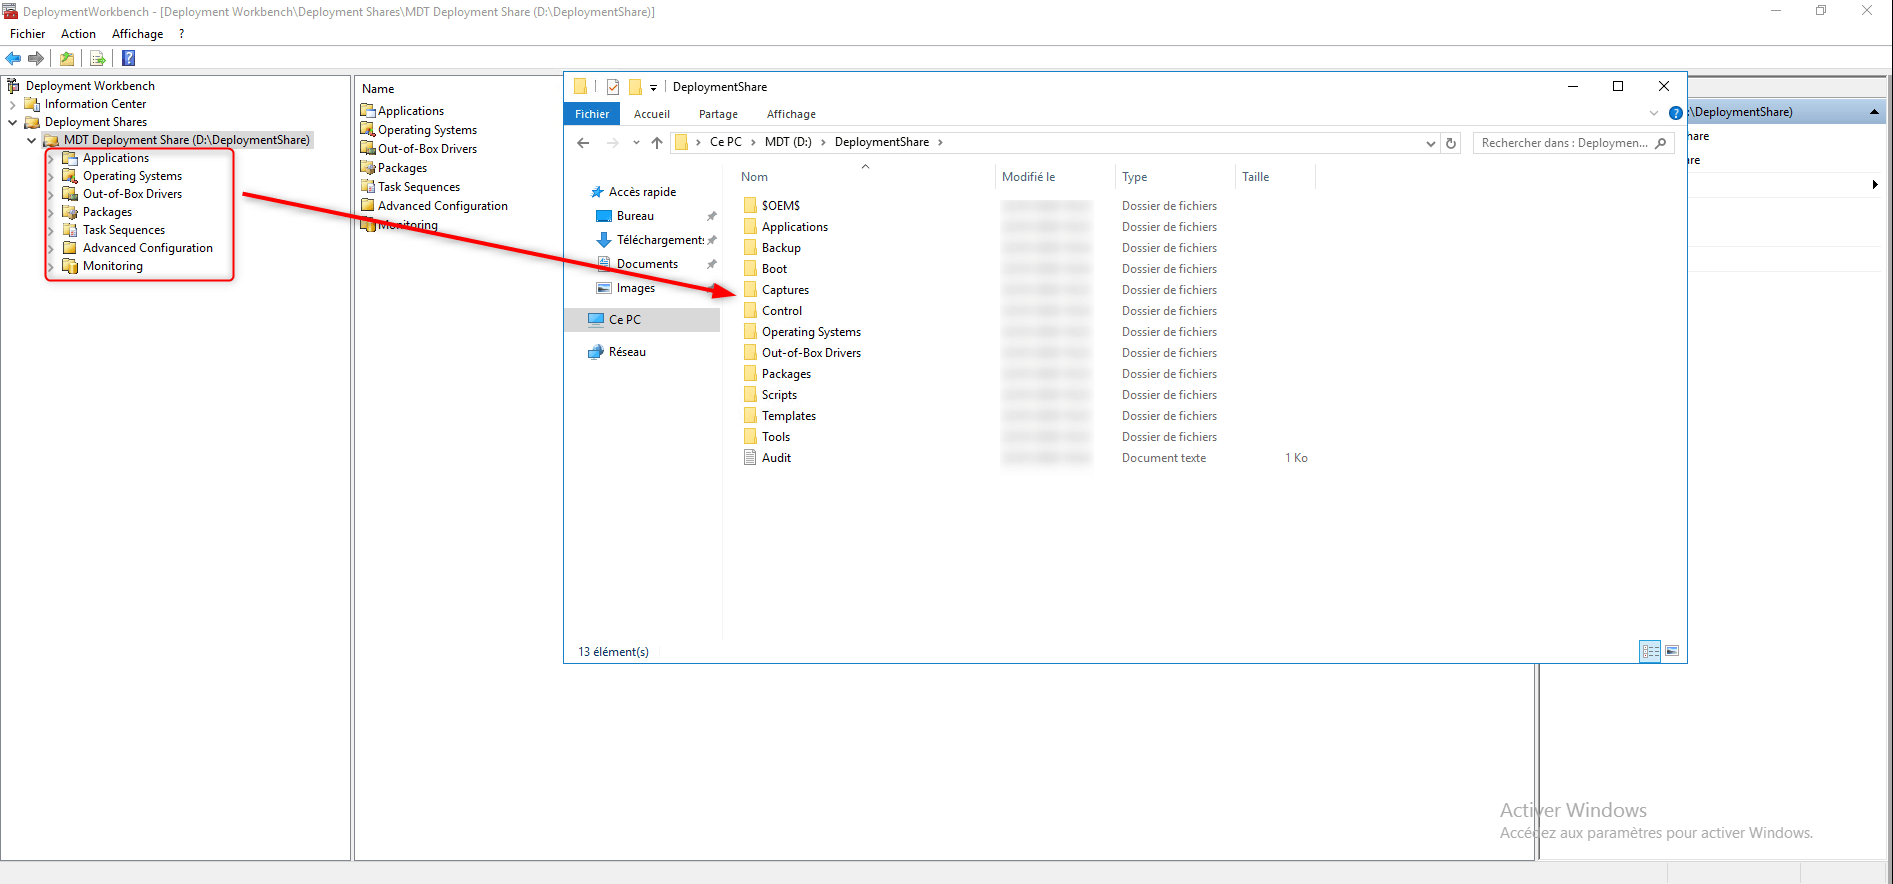Click the Export List toolbar icon

[x=97, y=58]
